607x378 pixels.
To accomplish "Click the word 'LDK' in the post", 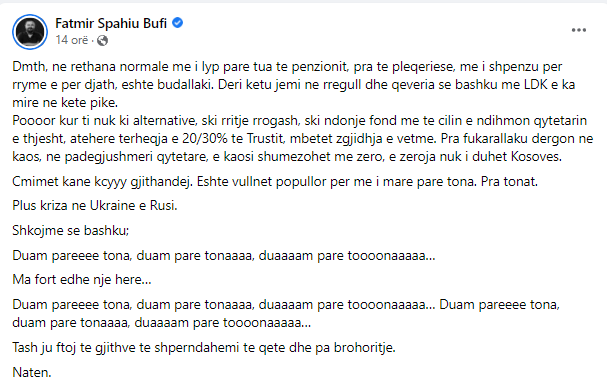I will point(536,84).
